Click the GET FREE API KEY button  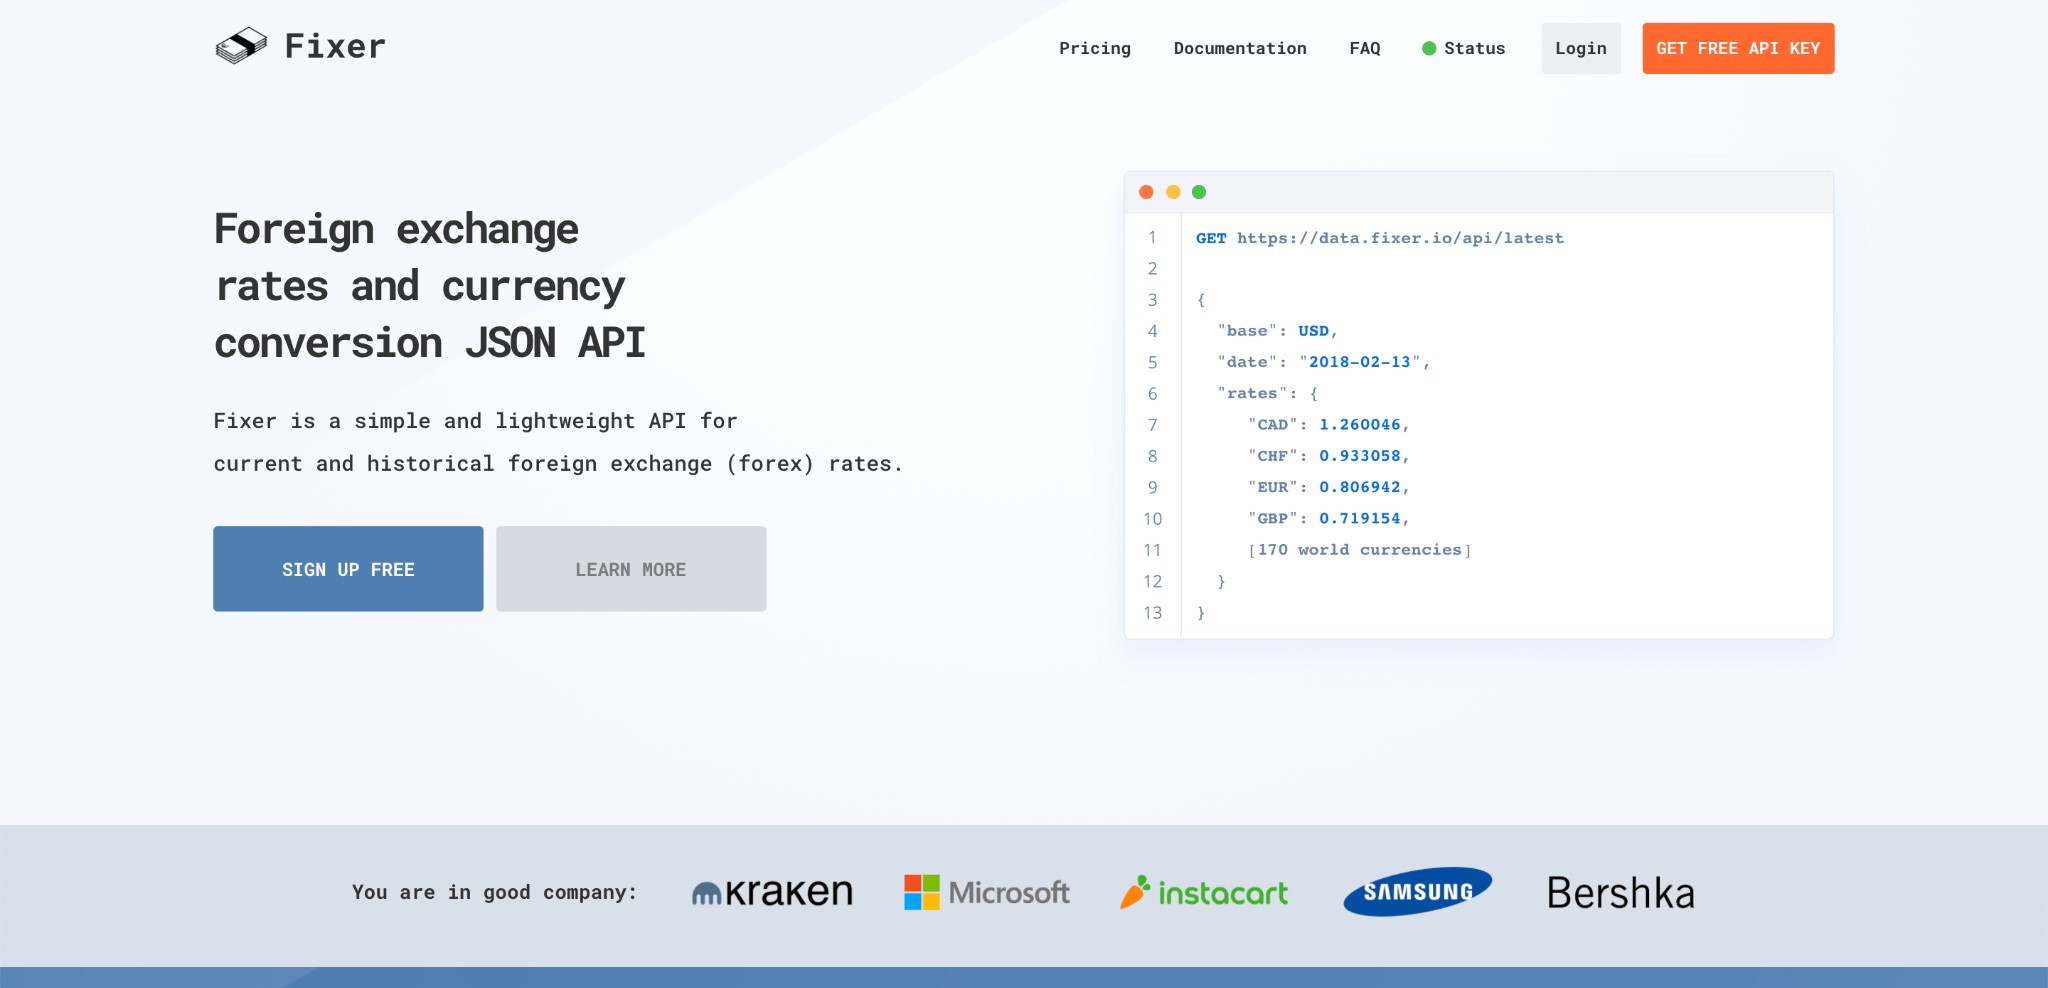1738,48
